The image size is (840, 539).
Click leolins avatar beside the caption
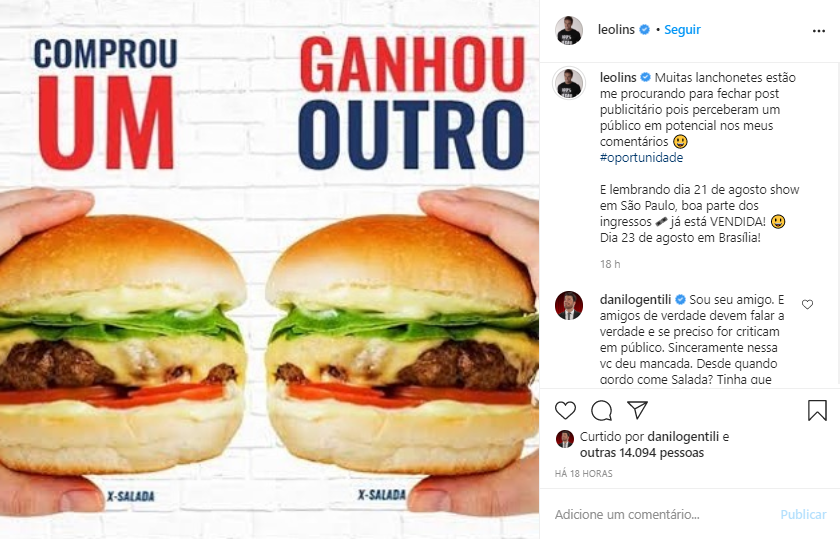[x=569, y=83]
